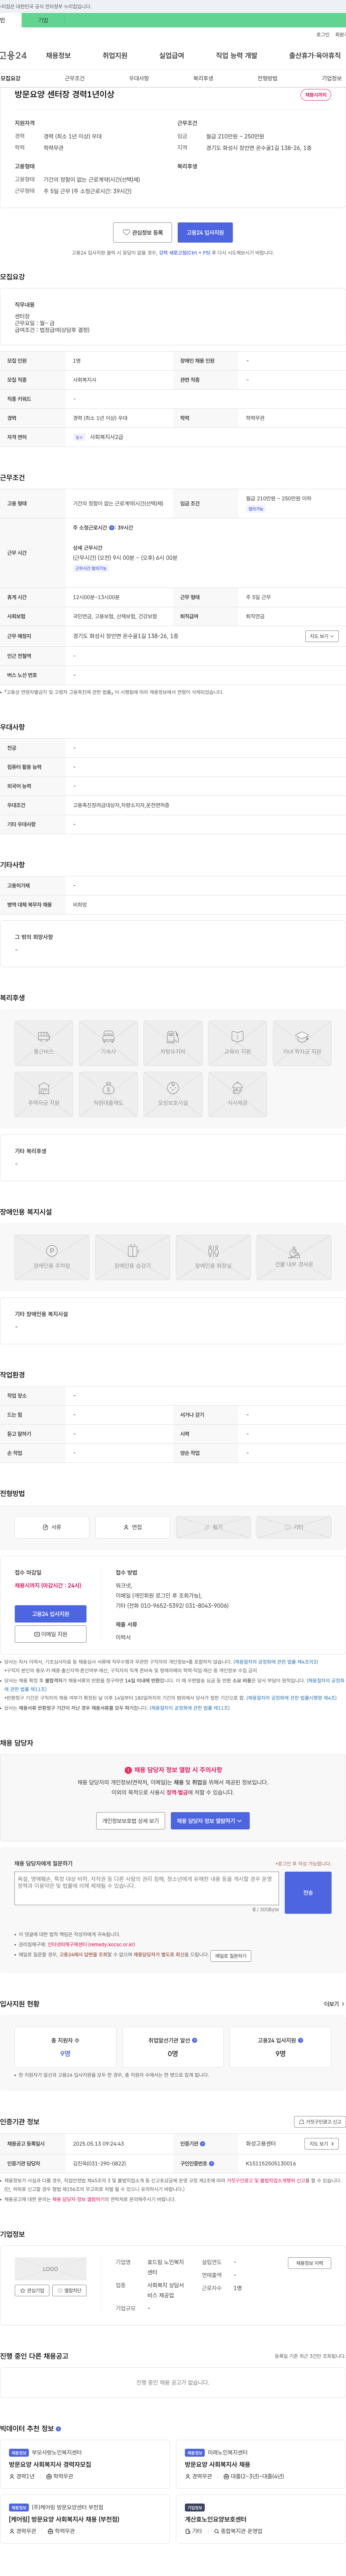Click top 고용24 입사지원 button beside 관심정보

(x=205, y=232)
